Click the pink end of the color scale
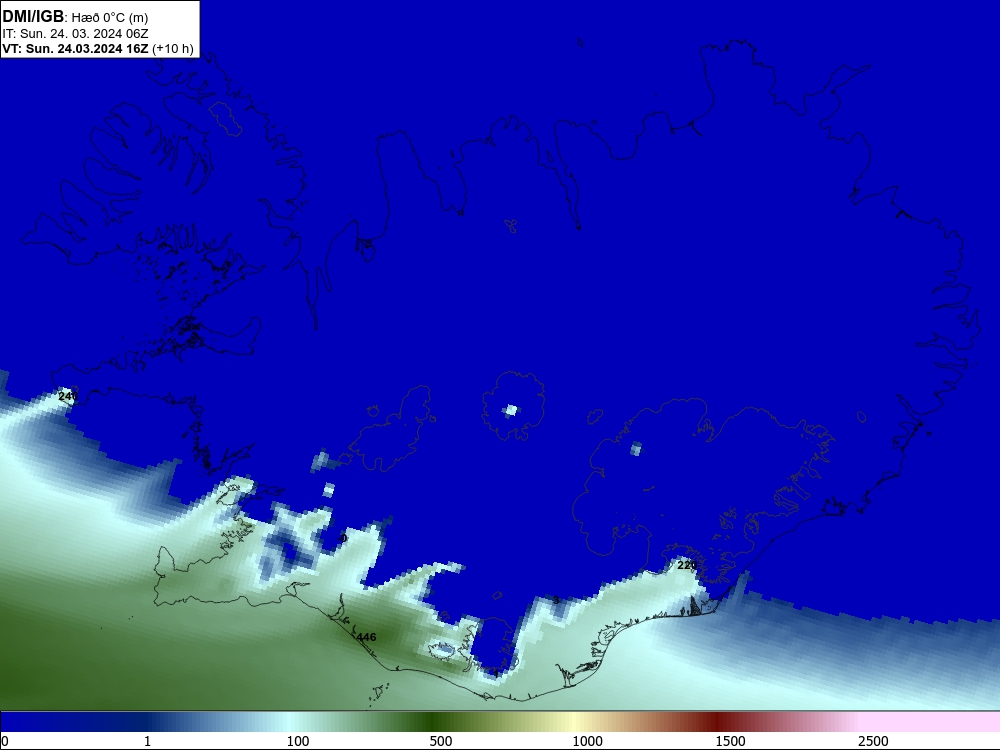Viewport: 1000px width, 750px height. [x=931, y=722]
